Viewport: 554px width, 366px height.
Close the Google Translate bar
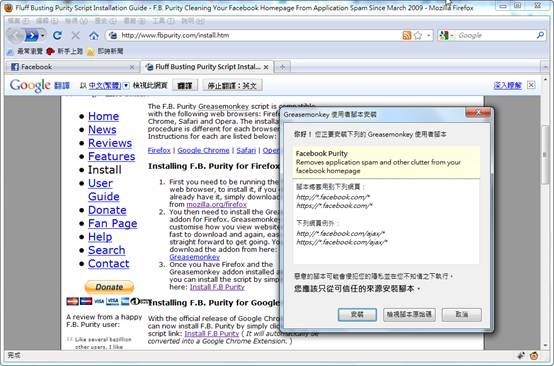pos(531,85)
